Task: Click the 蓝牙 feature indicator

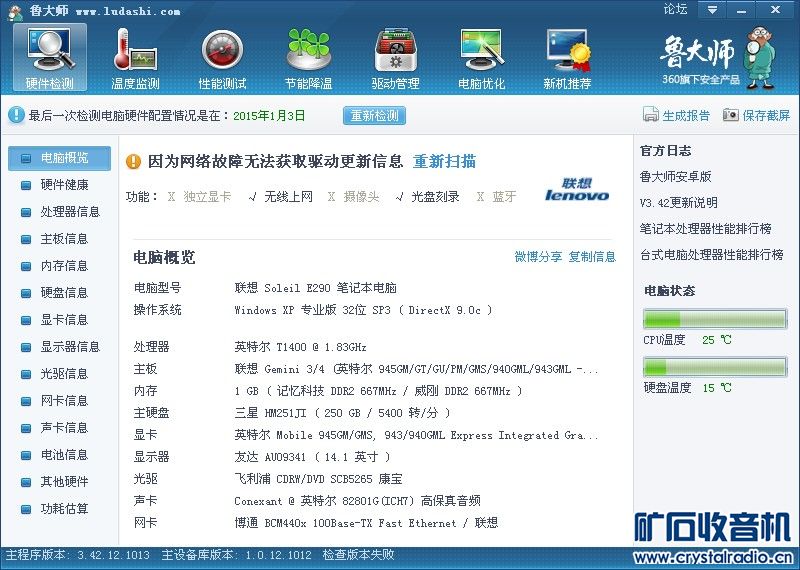Action: (x=496, y=197)
